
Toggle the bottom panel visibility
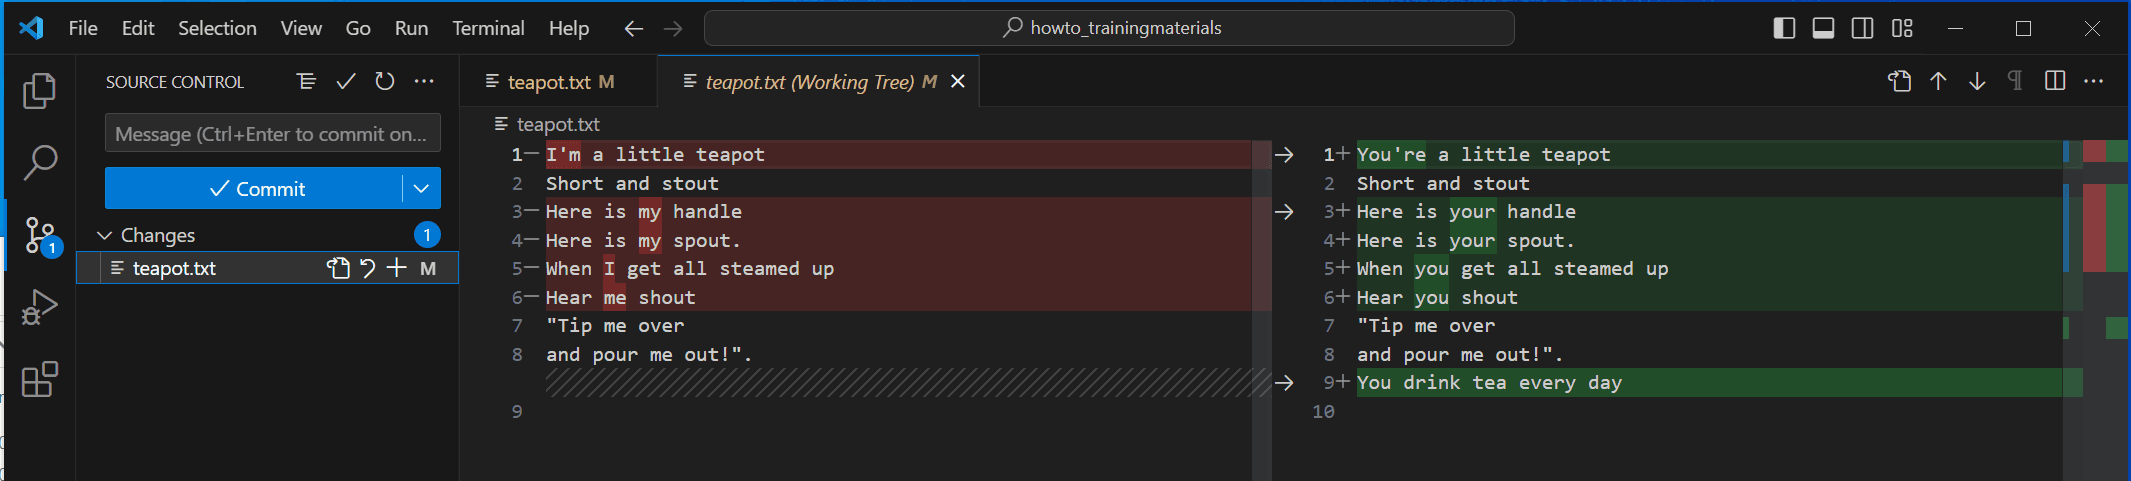pos(1823,28)
